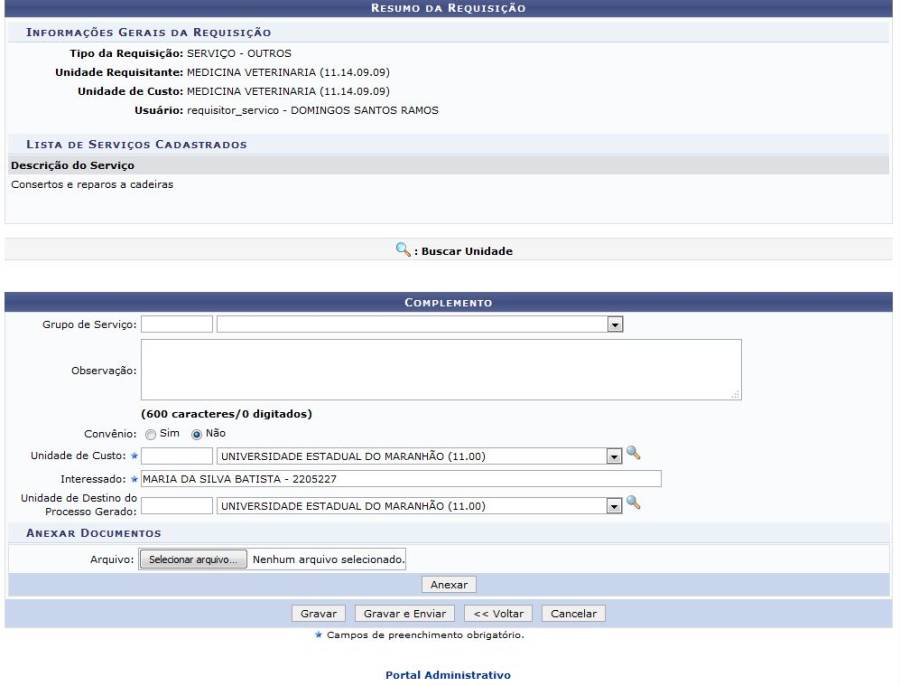Select the Não radio button for Convênio

coord(196,434)
